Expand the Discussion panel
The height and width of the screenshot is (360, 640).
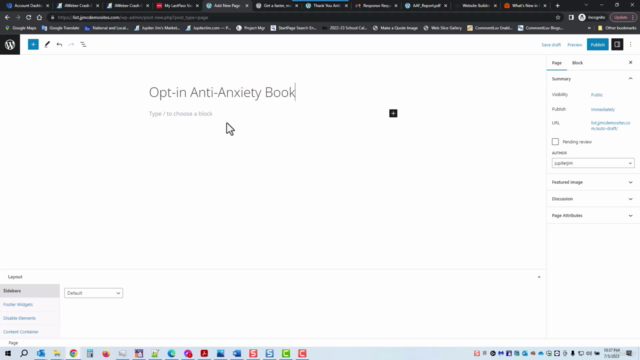pos(593,199)
